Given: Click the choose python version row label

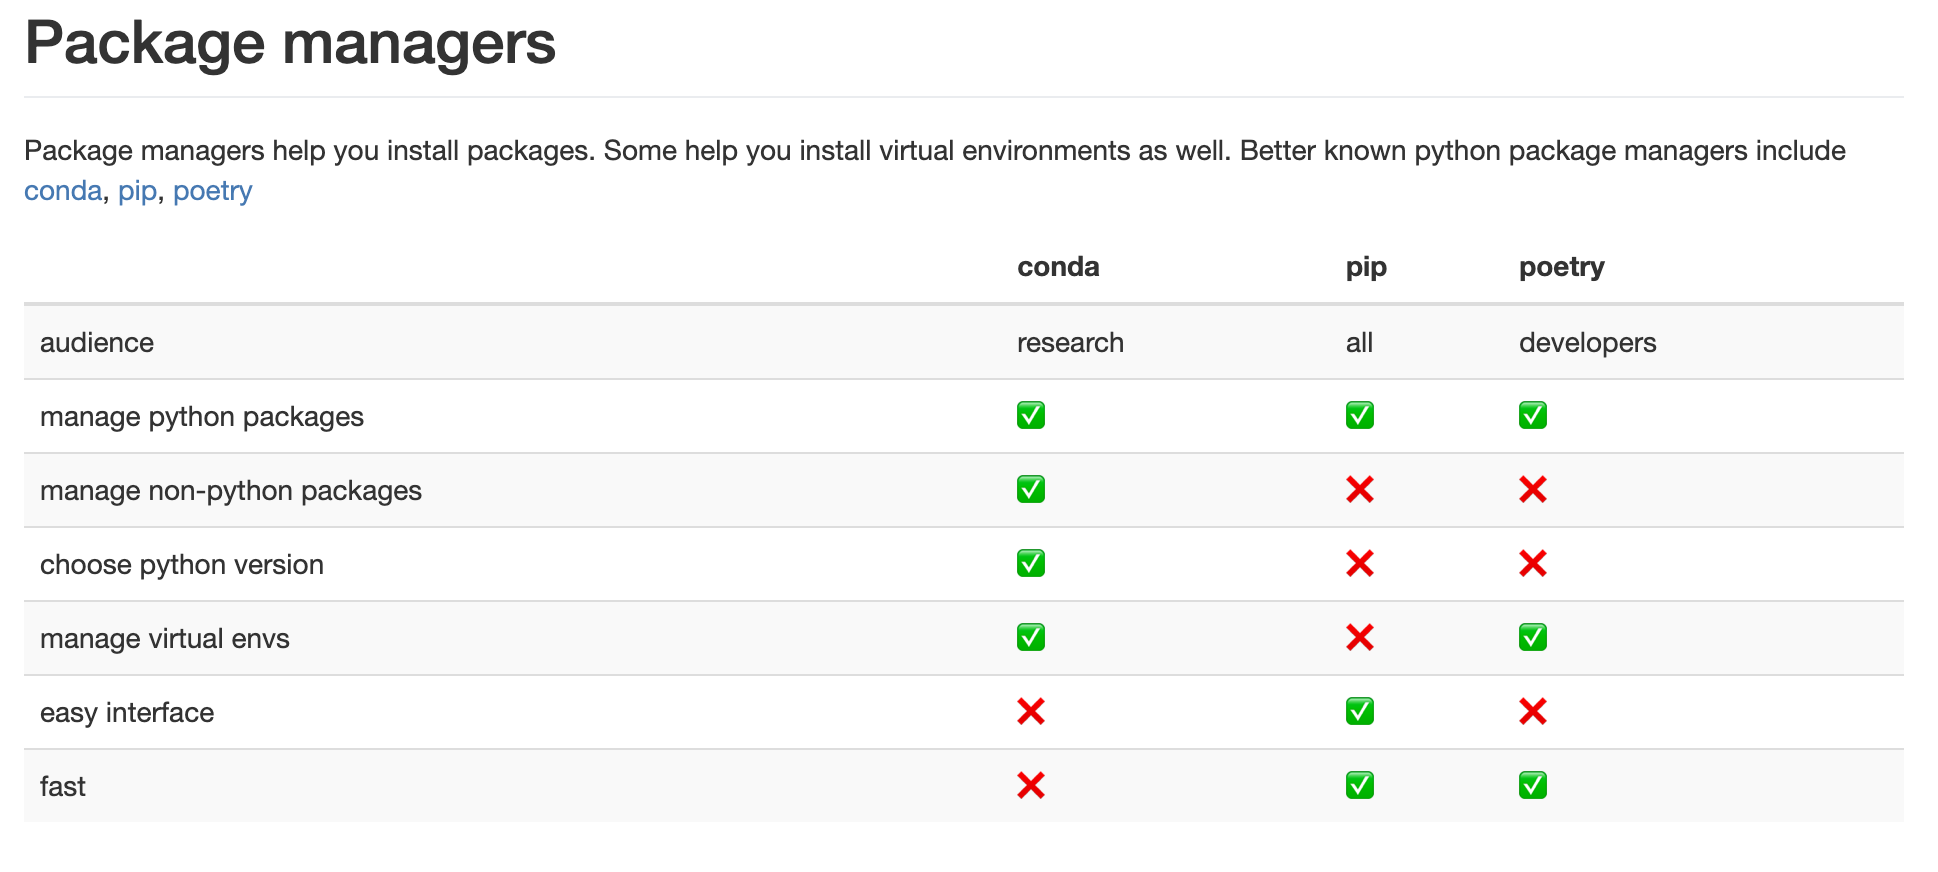Looking at the screenshot, I should pos(182,565).
